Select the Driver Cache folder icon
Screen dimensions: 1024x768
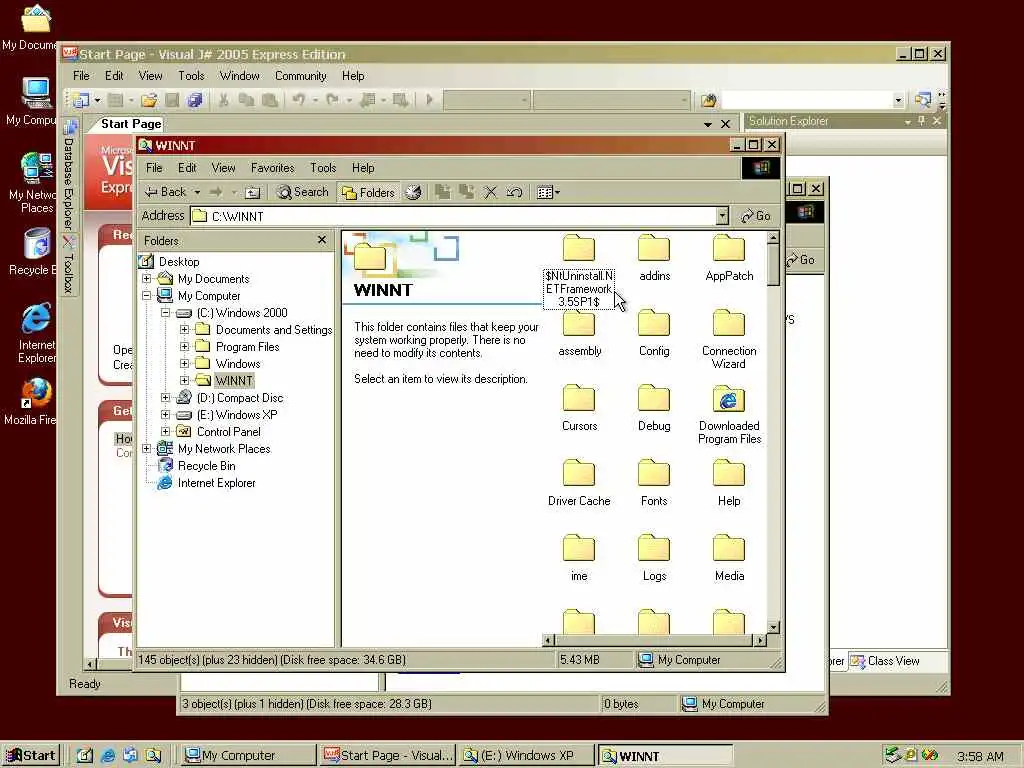(579, 474)
